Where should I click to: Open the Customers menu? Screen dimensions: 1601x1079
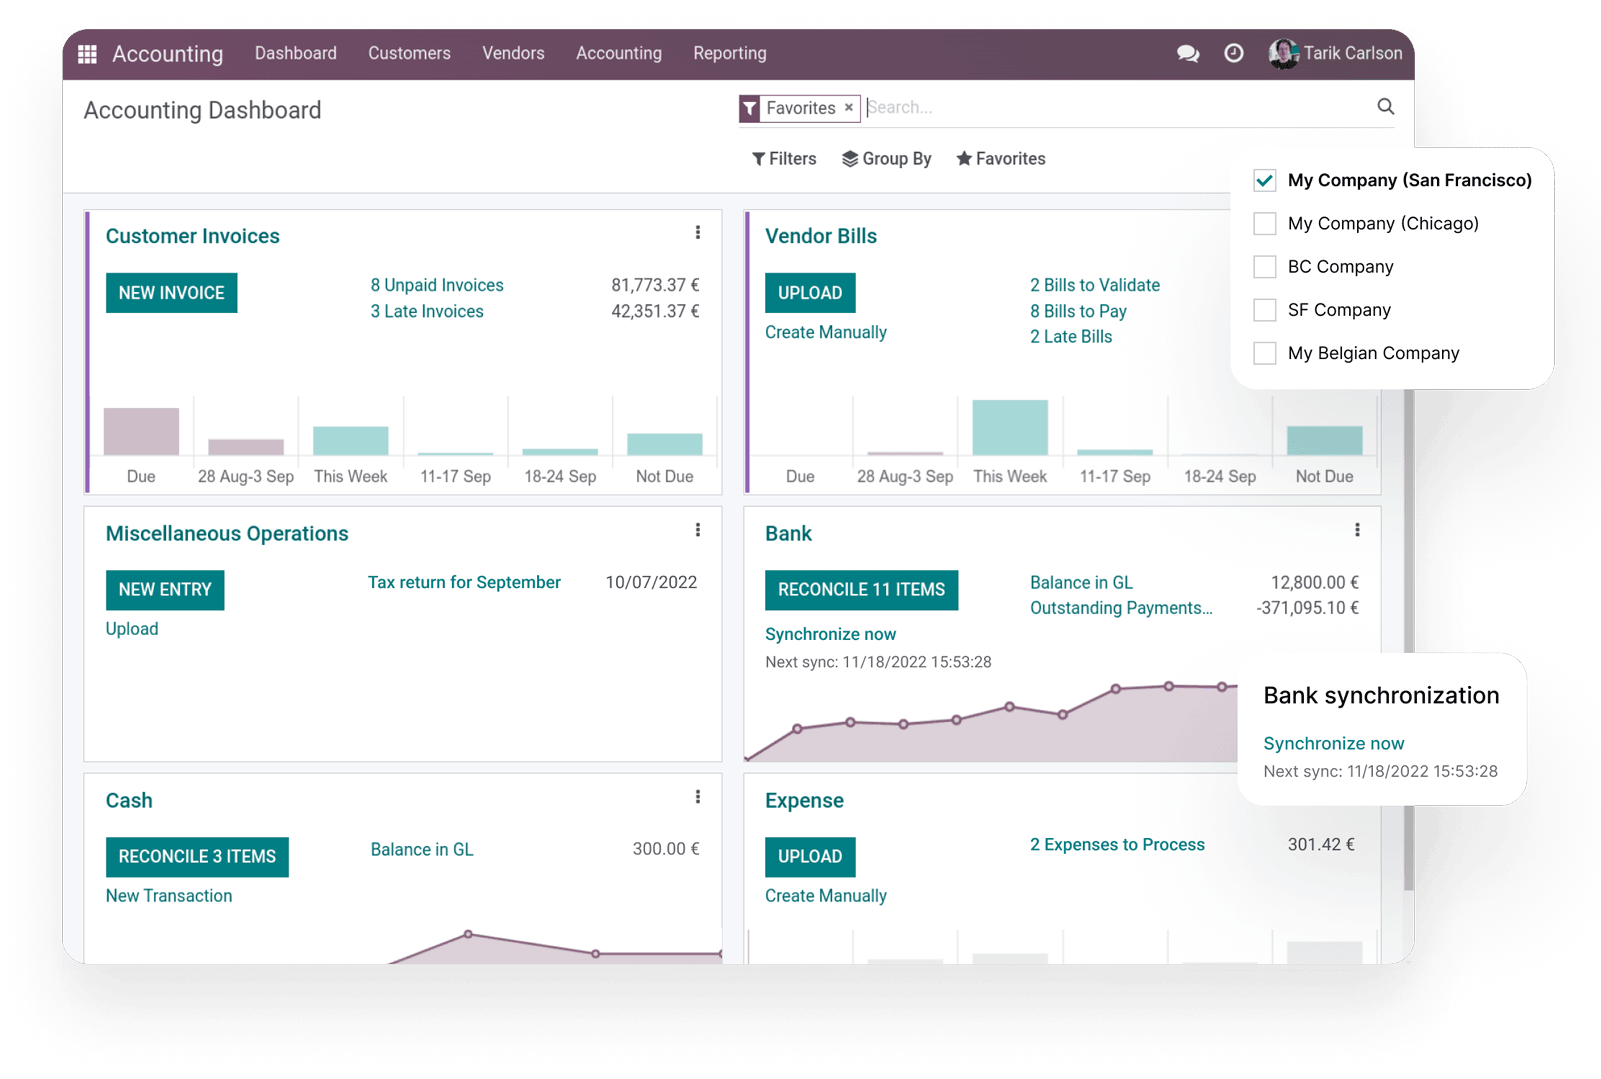(x=409, y=54)
